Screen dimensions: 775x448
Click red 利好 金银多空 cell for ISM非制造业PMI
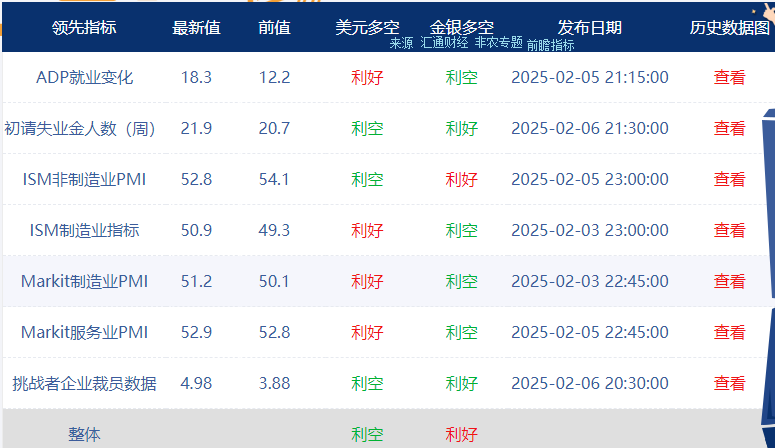[x=462, y=179]
